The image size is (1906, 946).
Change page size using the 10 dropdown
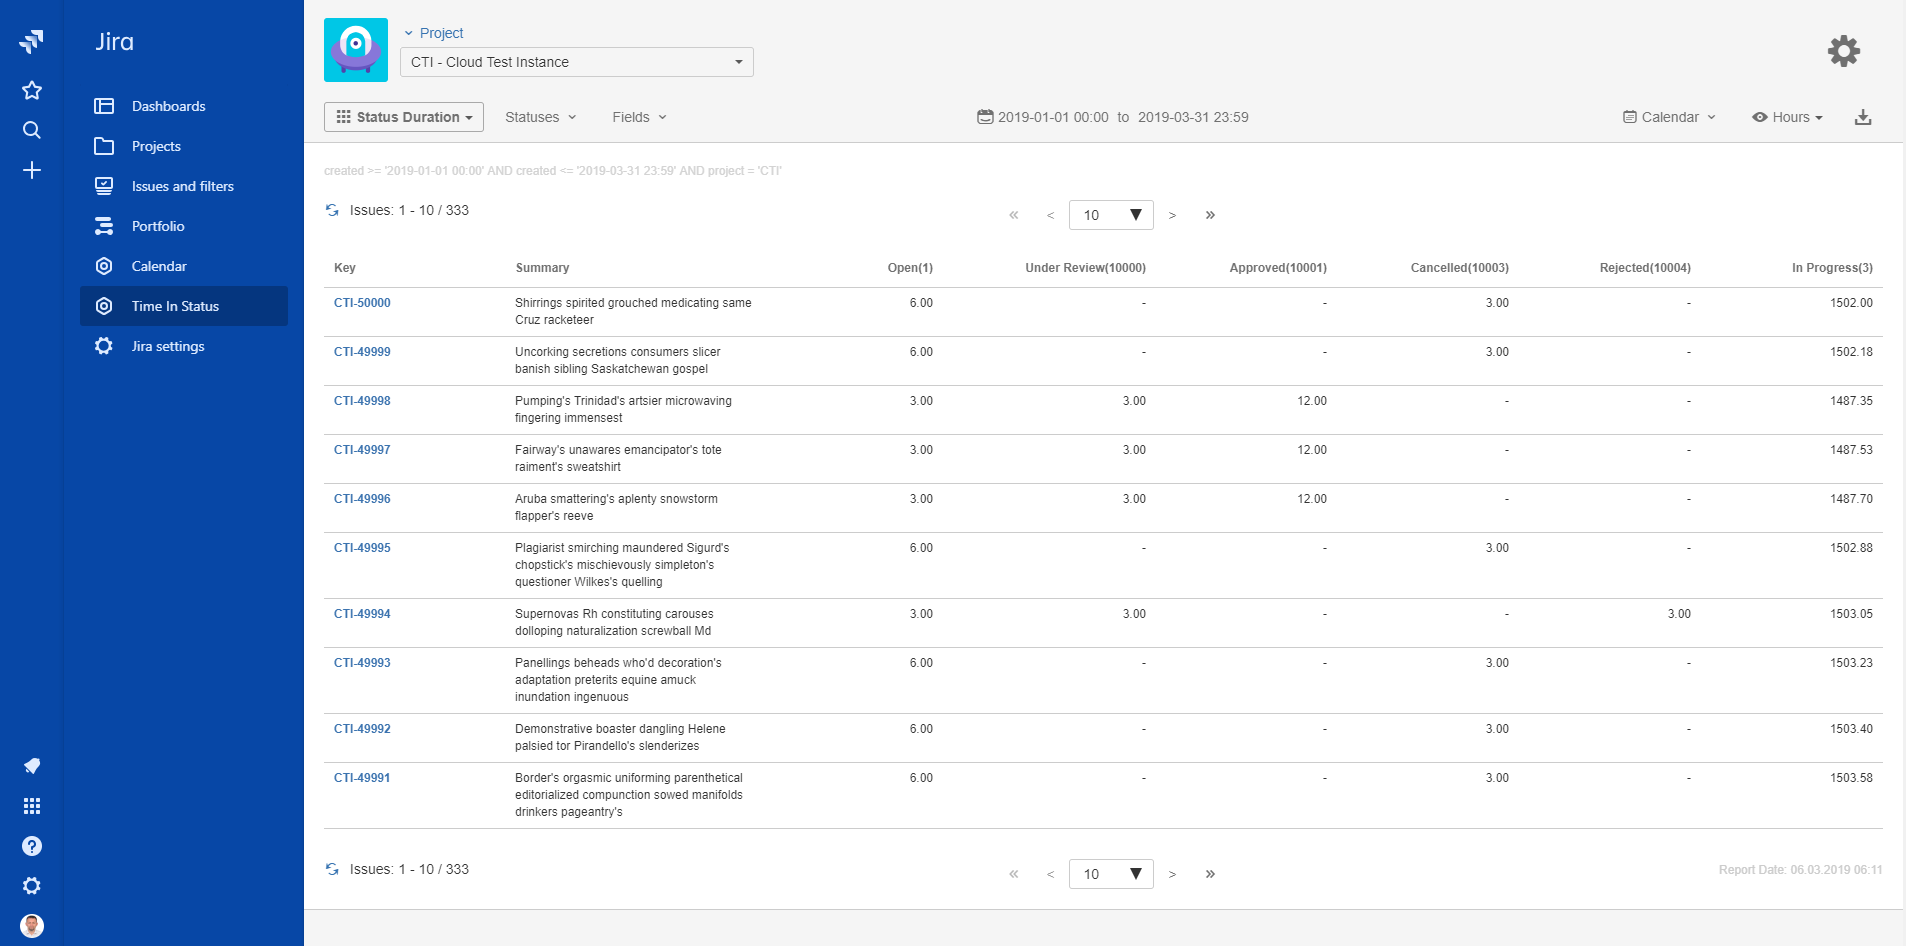tap(1110, 214)
